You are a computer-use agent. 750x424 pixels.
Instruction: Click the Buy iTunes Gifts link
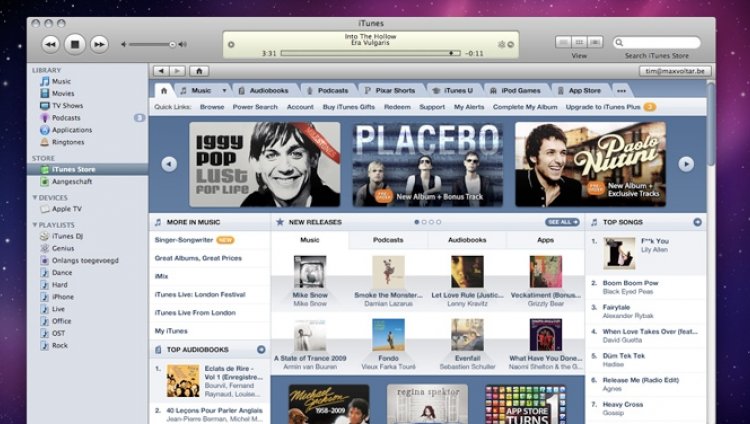tap(349, 107)
